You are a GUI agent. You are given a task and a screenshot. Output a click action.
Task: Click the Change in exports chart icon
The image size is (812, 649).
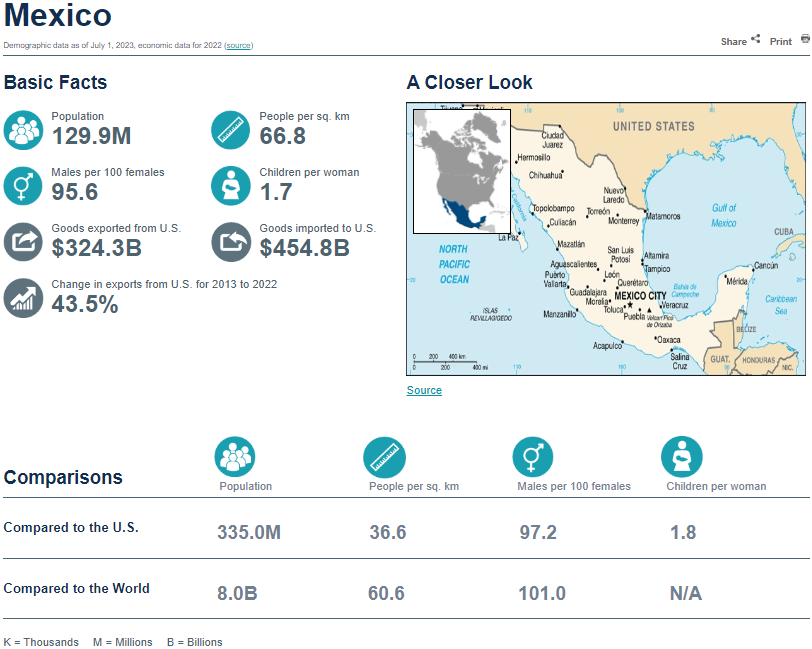click(23, 298)
